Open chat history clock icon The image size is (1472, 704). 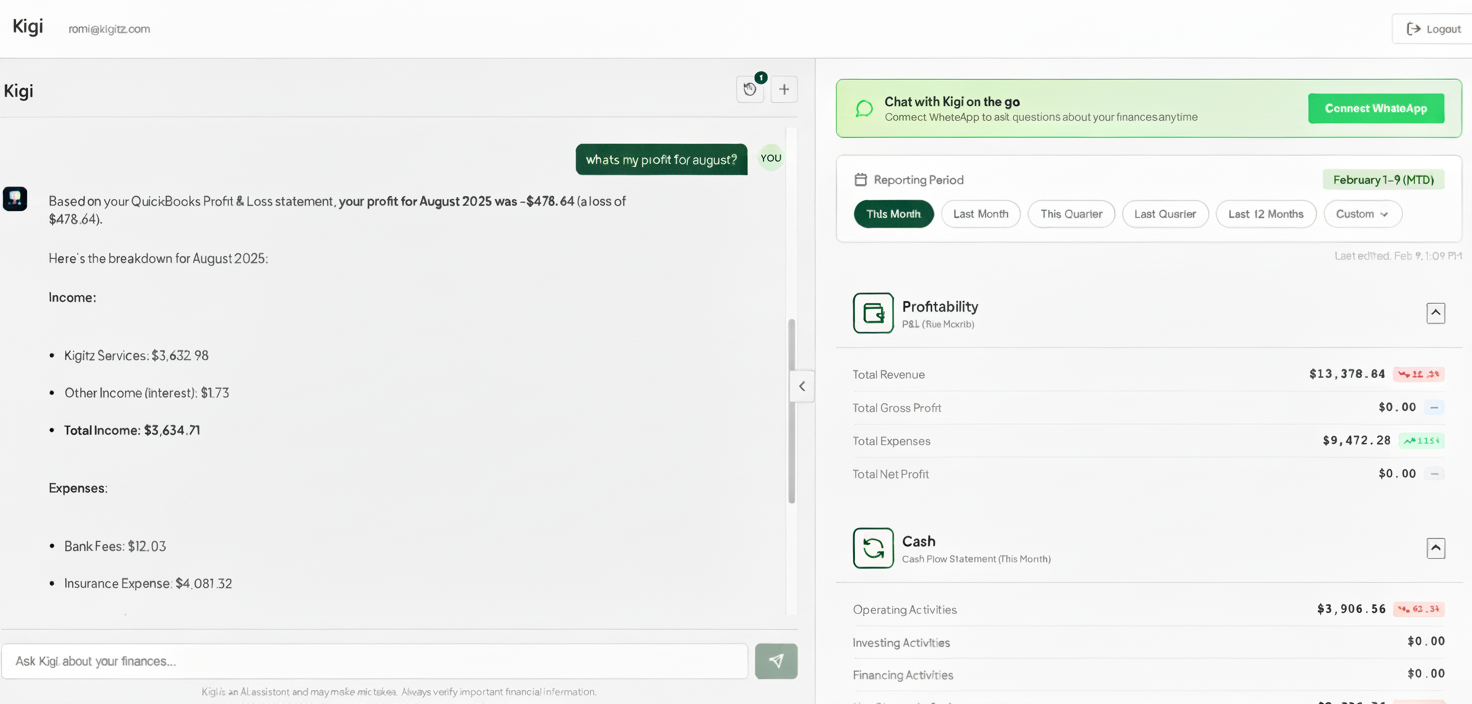click(x=750, y=90)
